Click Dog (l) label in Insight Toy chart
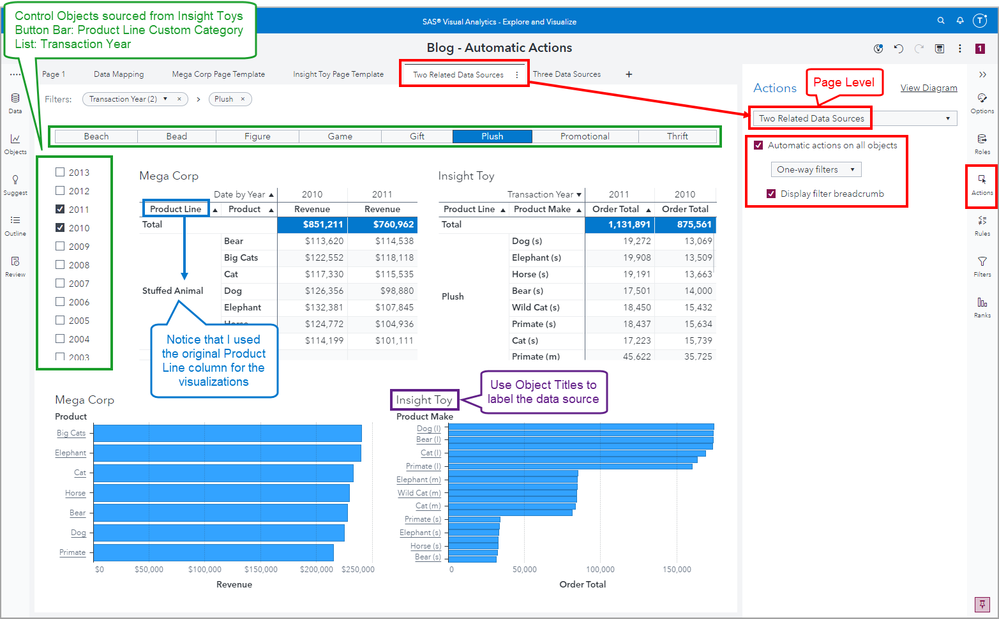 pos(428,429)
